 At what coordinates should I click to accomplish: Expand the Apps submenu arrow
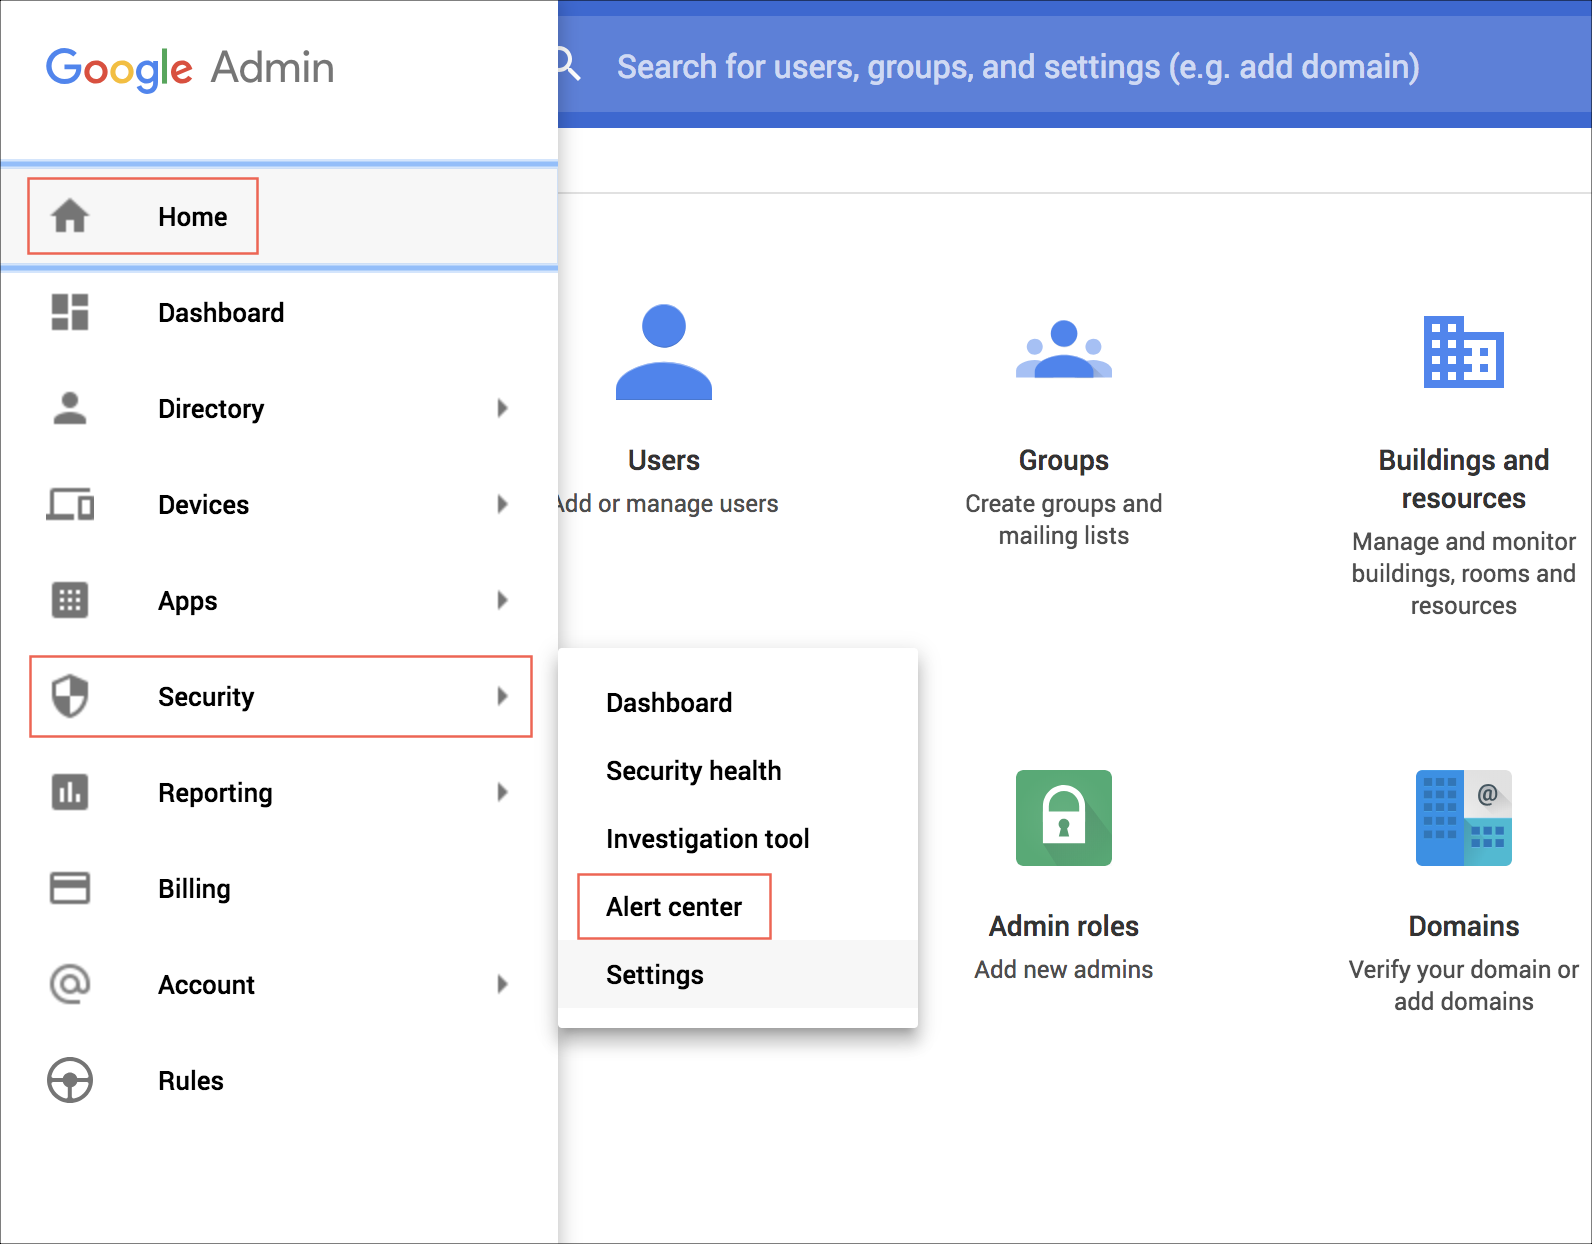pos(502,600)
